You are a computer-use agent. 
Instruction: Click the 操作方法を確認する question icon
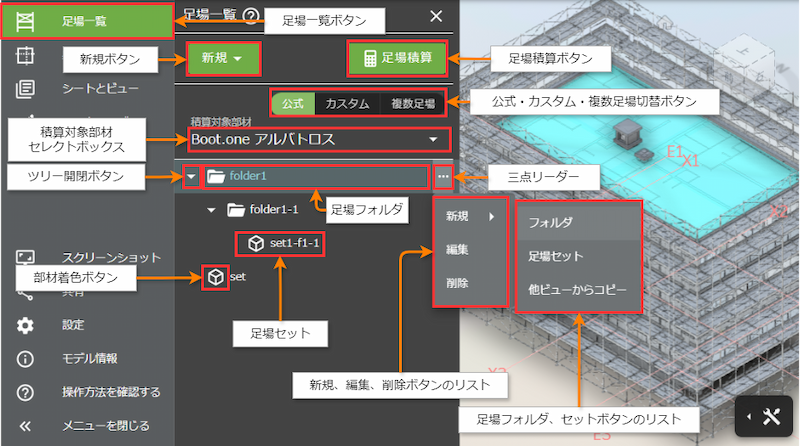tap(25, 392)
